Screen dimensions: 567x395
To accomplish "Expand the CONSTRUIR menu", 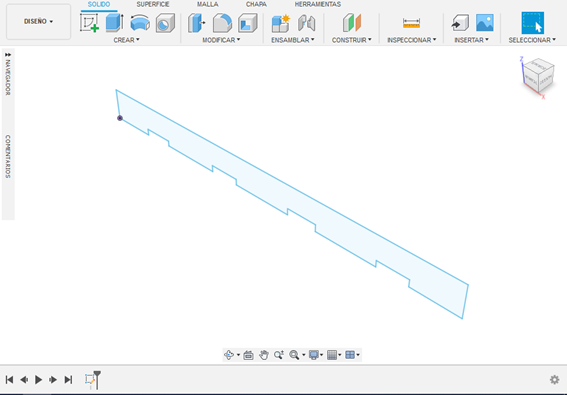I will click(x=352, y=40).
